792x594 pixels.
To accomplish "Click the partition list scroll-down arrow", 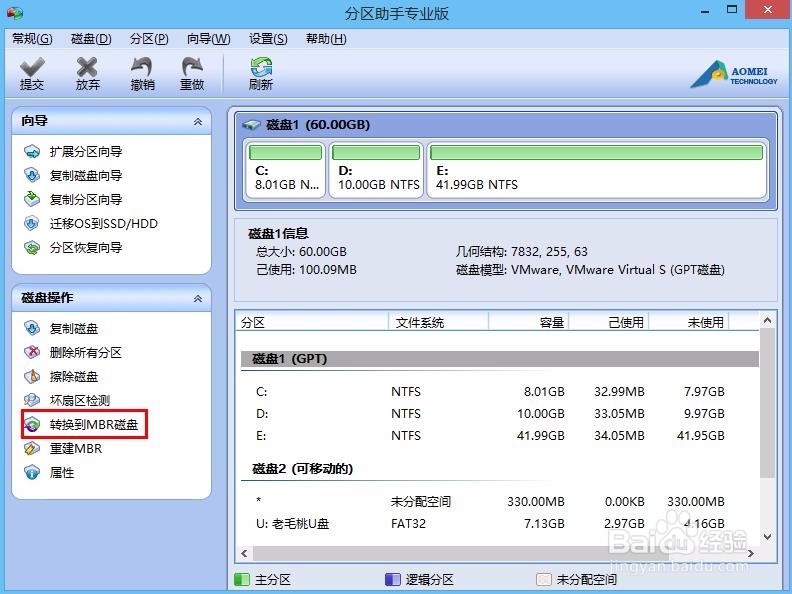I will (x=767, y=537).
